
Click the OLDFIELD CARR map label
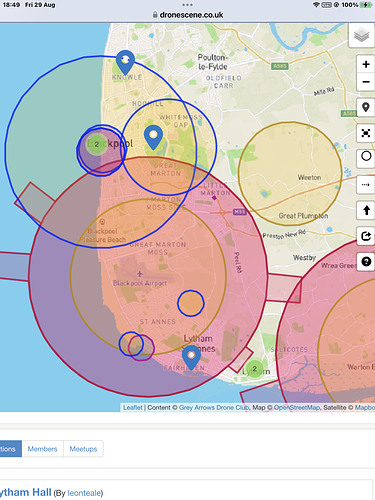tap(224, 82)
